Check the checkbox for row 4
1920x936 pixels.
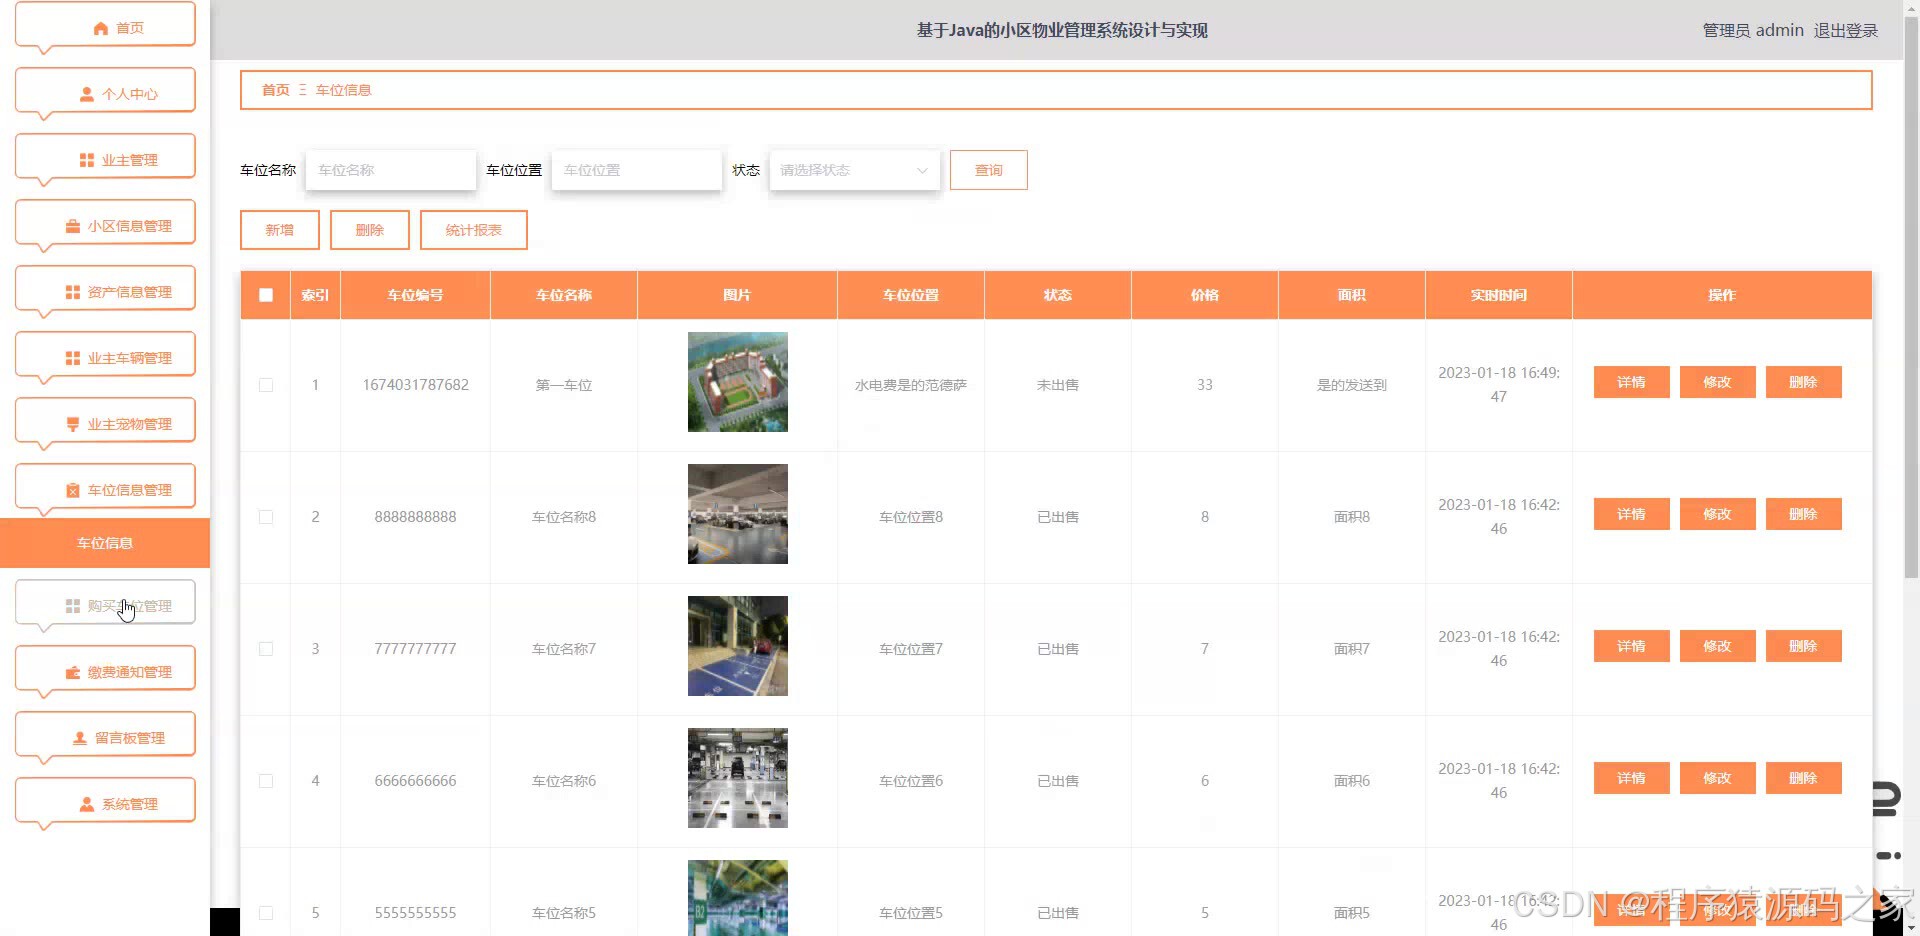tap(266, 781)
